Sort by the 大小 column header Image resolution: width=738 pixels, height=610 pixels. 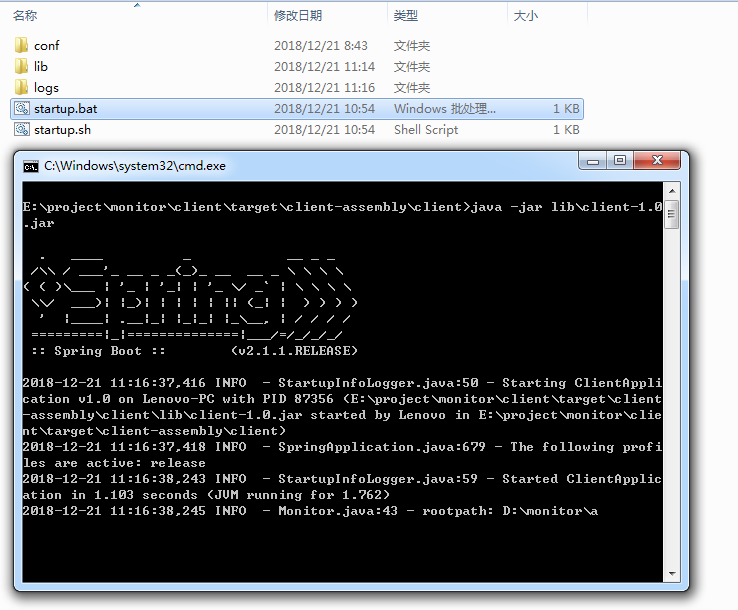pos(526,16)
